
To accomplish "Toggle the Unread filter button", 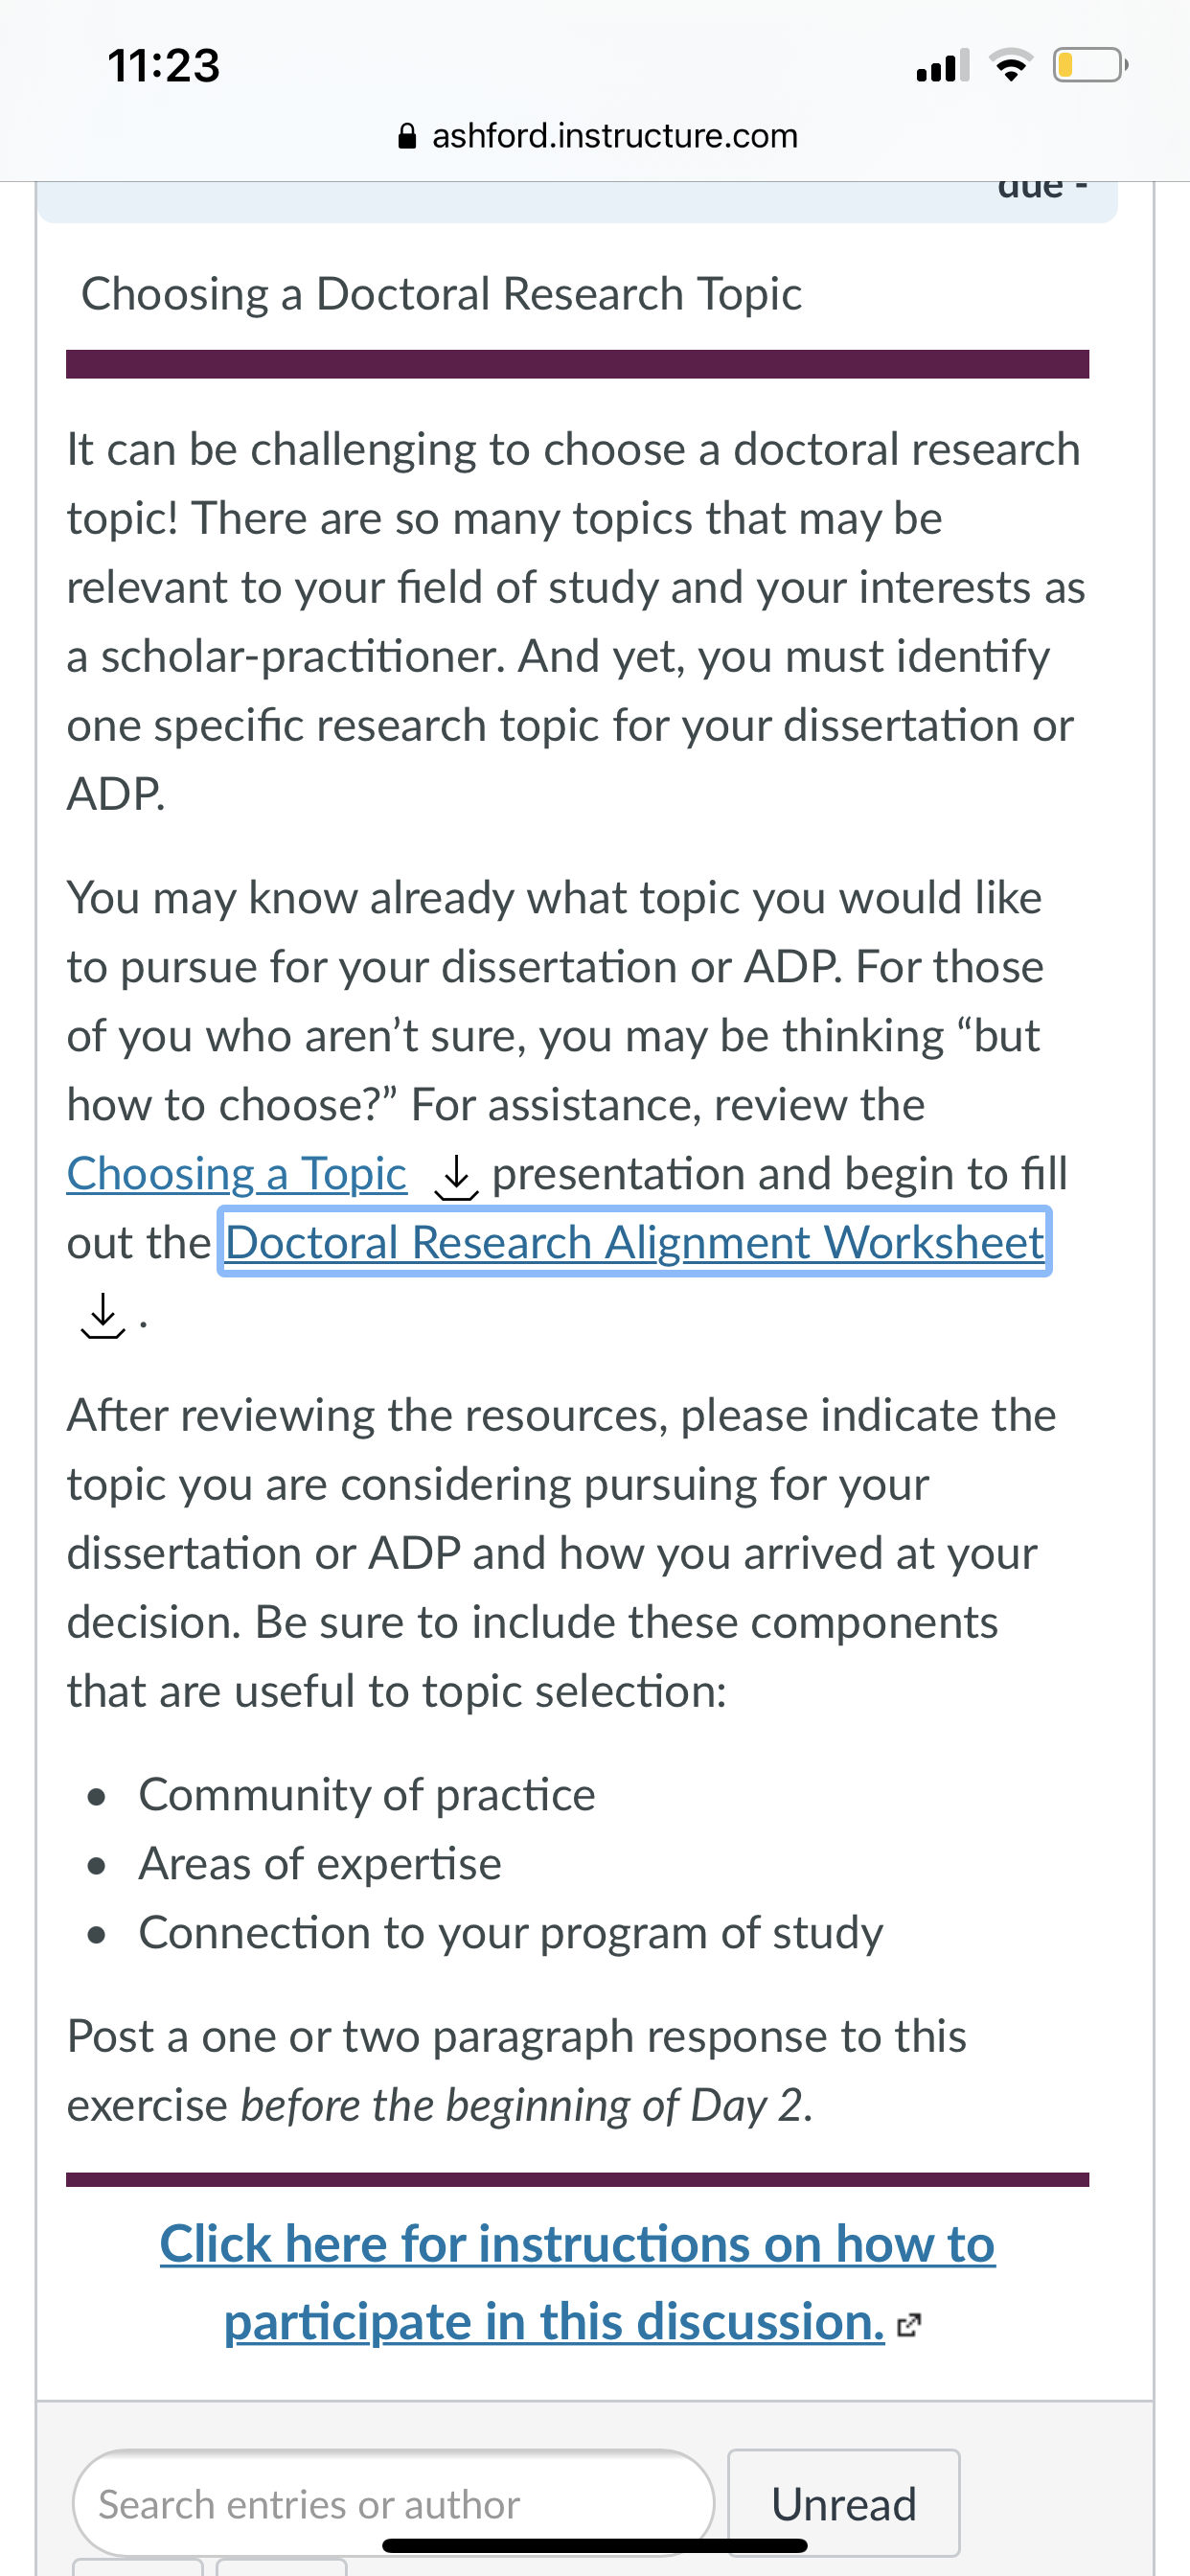I will [x=844, y=2503].
